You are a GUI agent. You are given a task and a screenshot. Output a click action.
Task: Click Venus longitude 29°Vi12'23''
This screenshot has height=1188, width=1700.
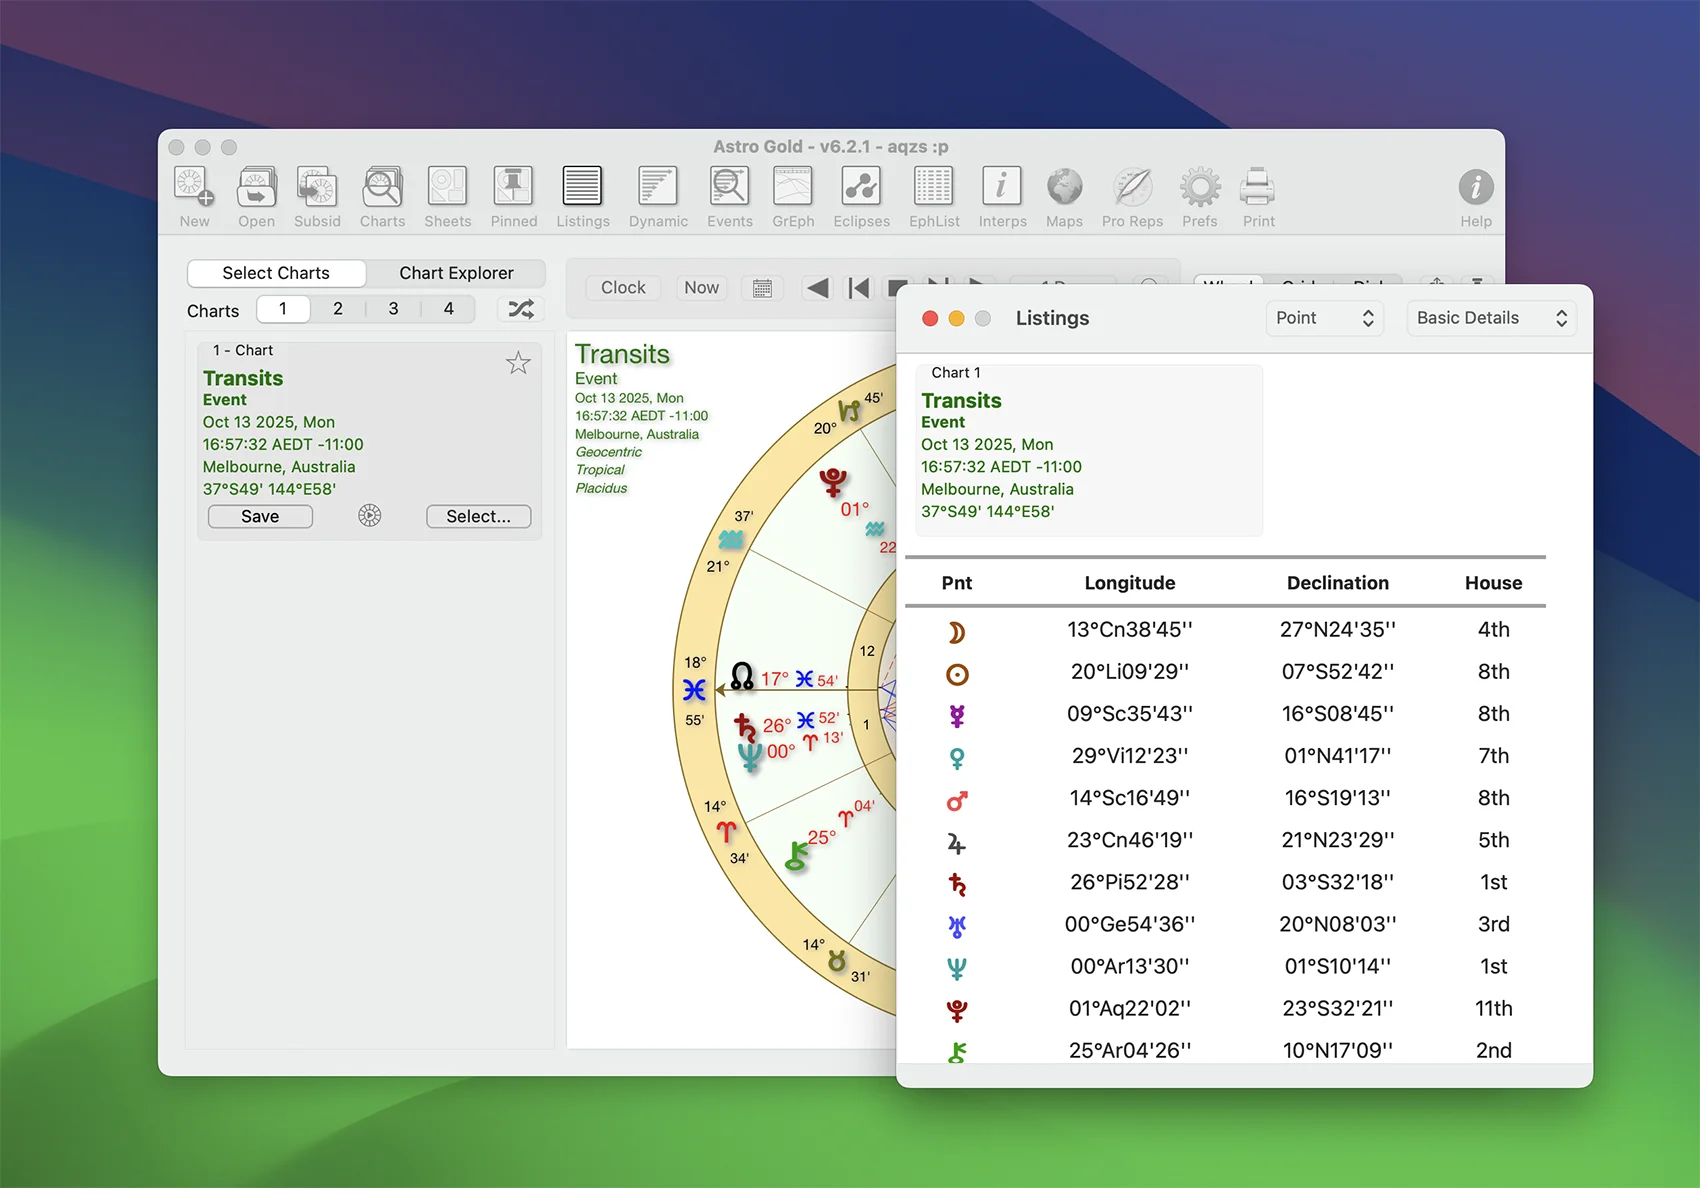pyautogui.click(x=1130, y=756)
